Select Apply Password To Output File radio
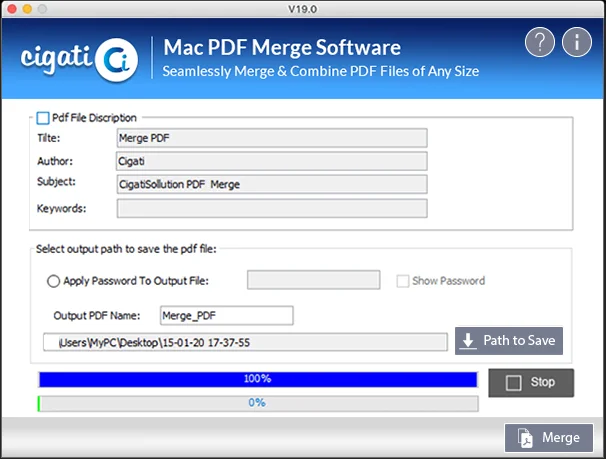The width and height of the screenshot is (606, 459). (53, 281)
